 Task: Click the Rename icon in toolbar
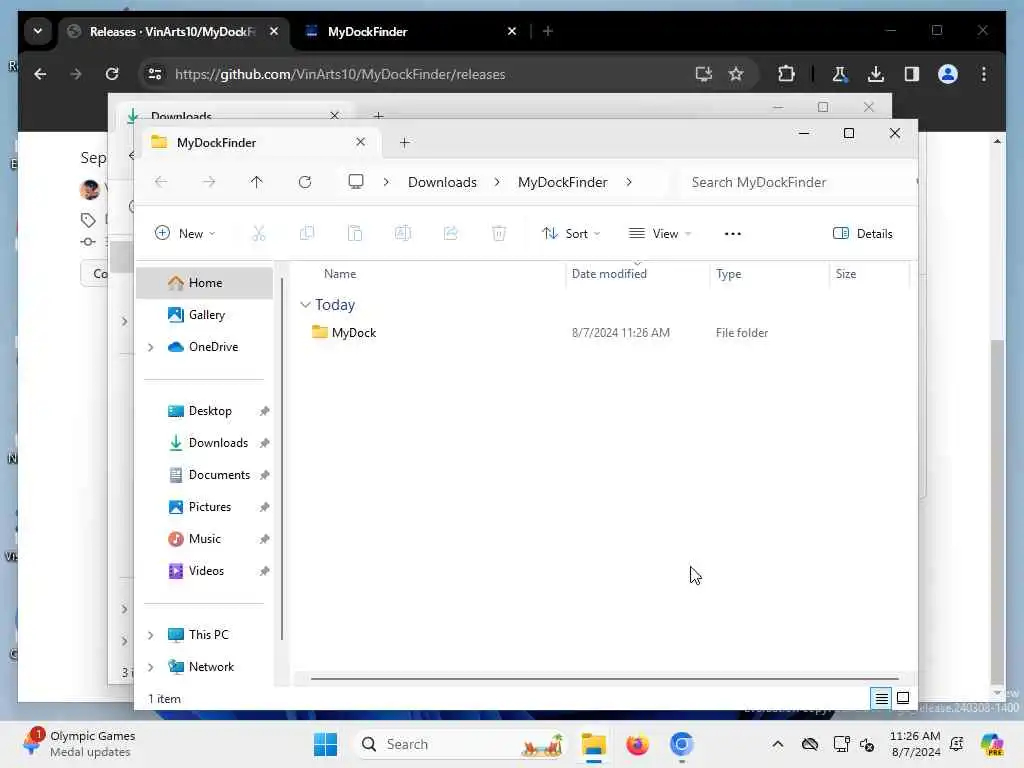pos(403,233)
